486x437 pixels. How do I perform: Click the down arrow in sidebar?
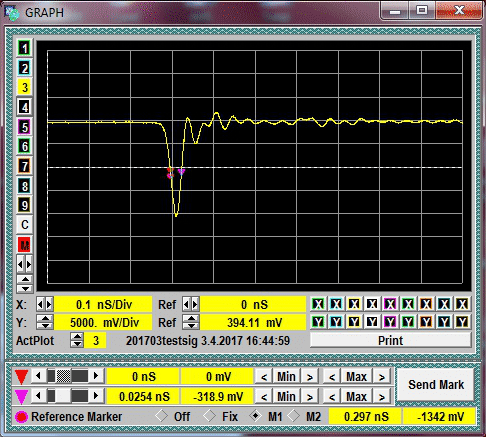[24, 288]
